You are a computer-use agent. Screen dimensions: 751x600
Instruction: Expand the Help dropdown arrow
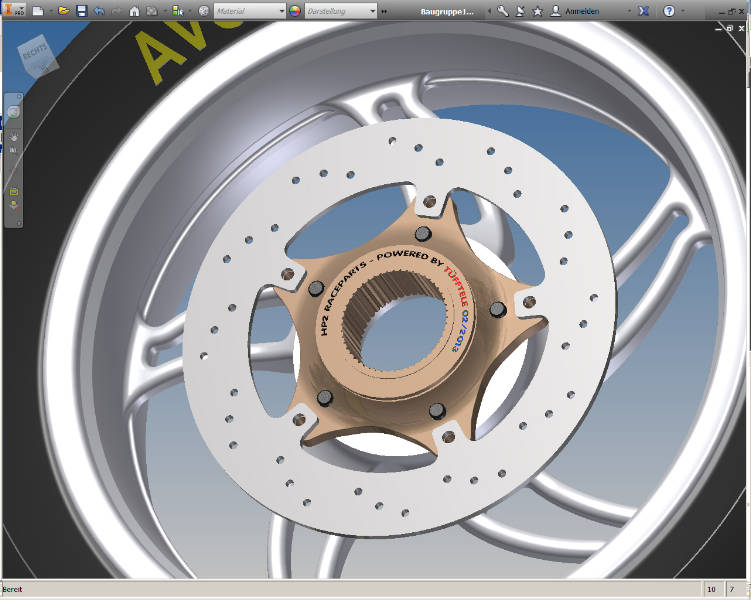[x=683, y=11]
